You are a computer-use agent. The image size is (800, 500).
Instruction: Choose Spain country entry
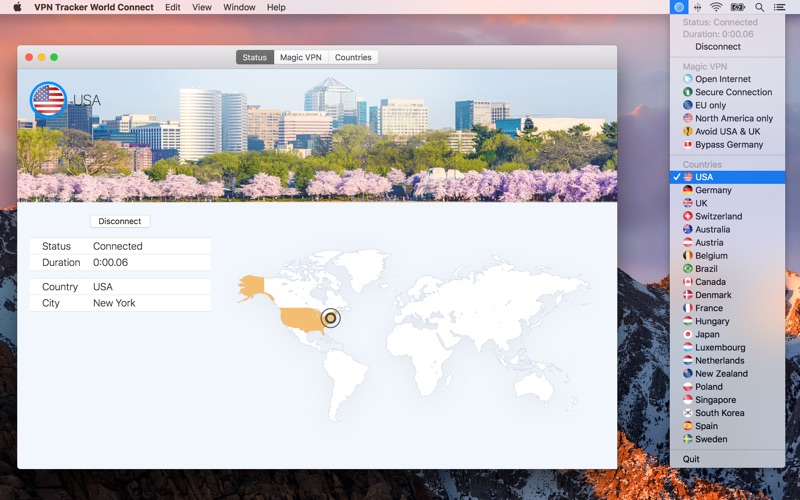[x=728, y=426]
